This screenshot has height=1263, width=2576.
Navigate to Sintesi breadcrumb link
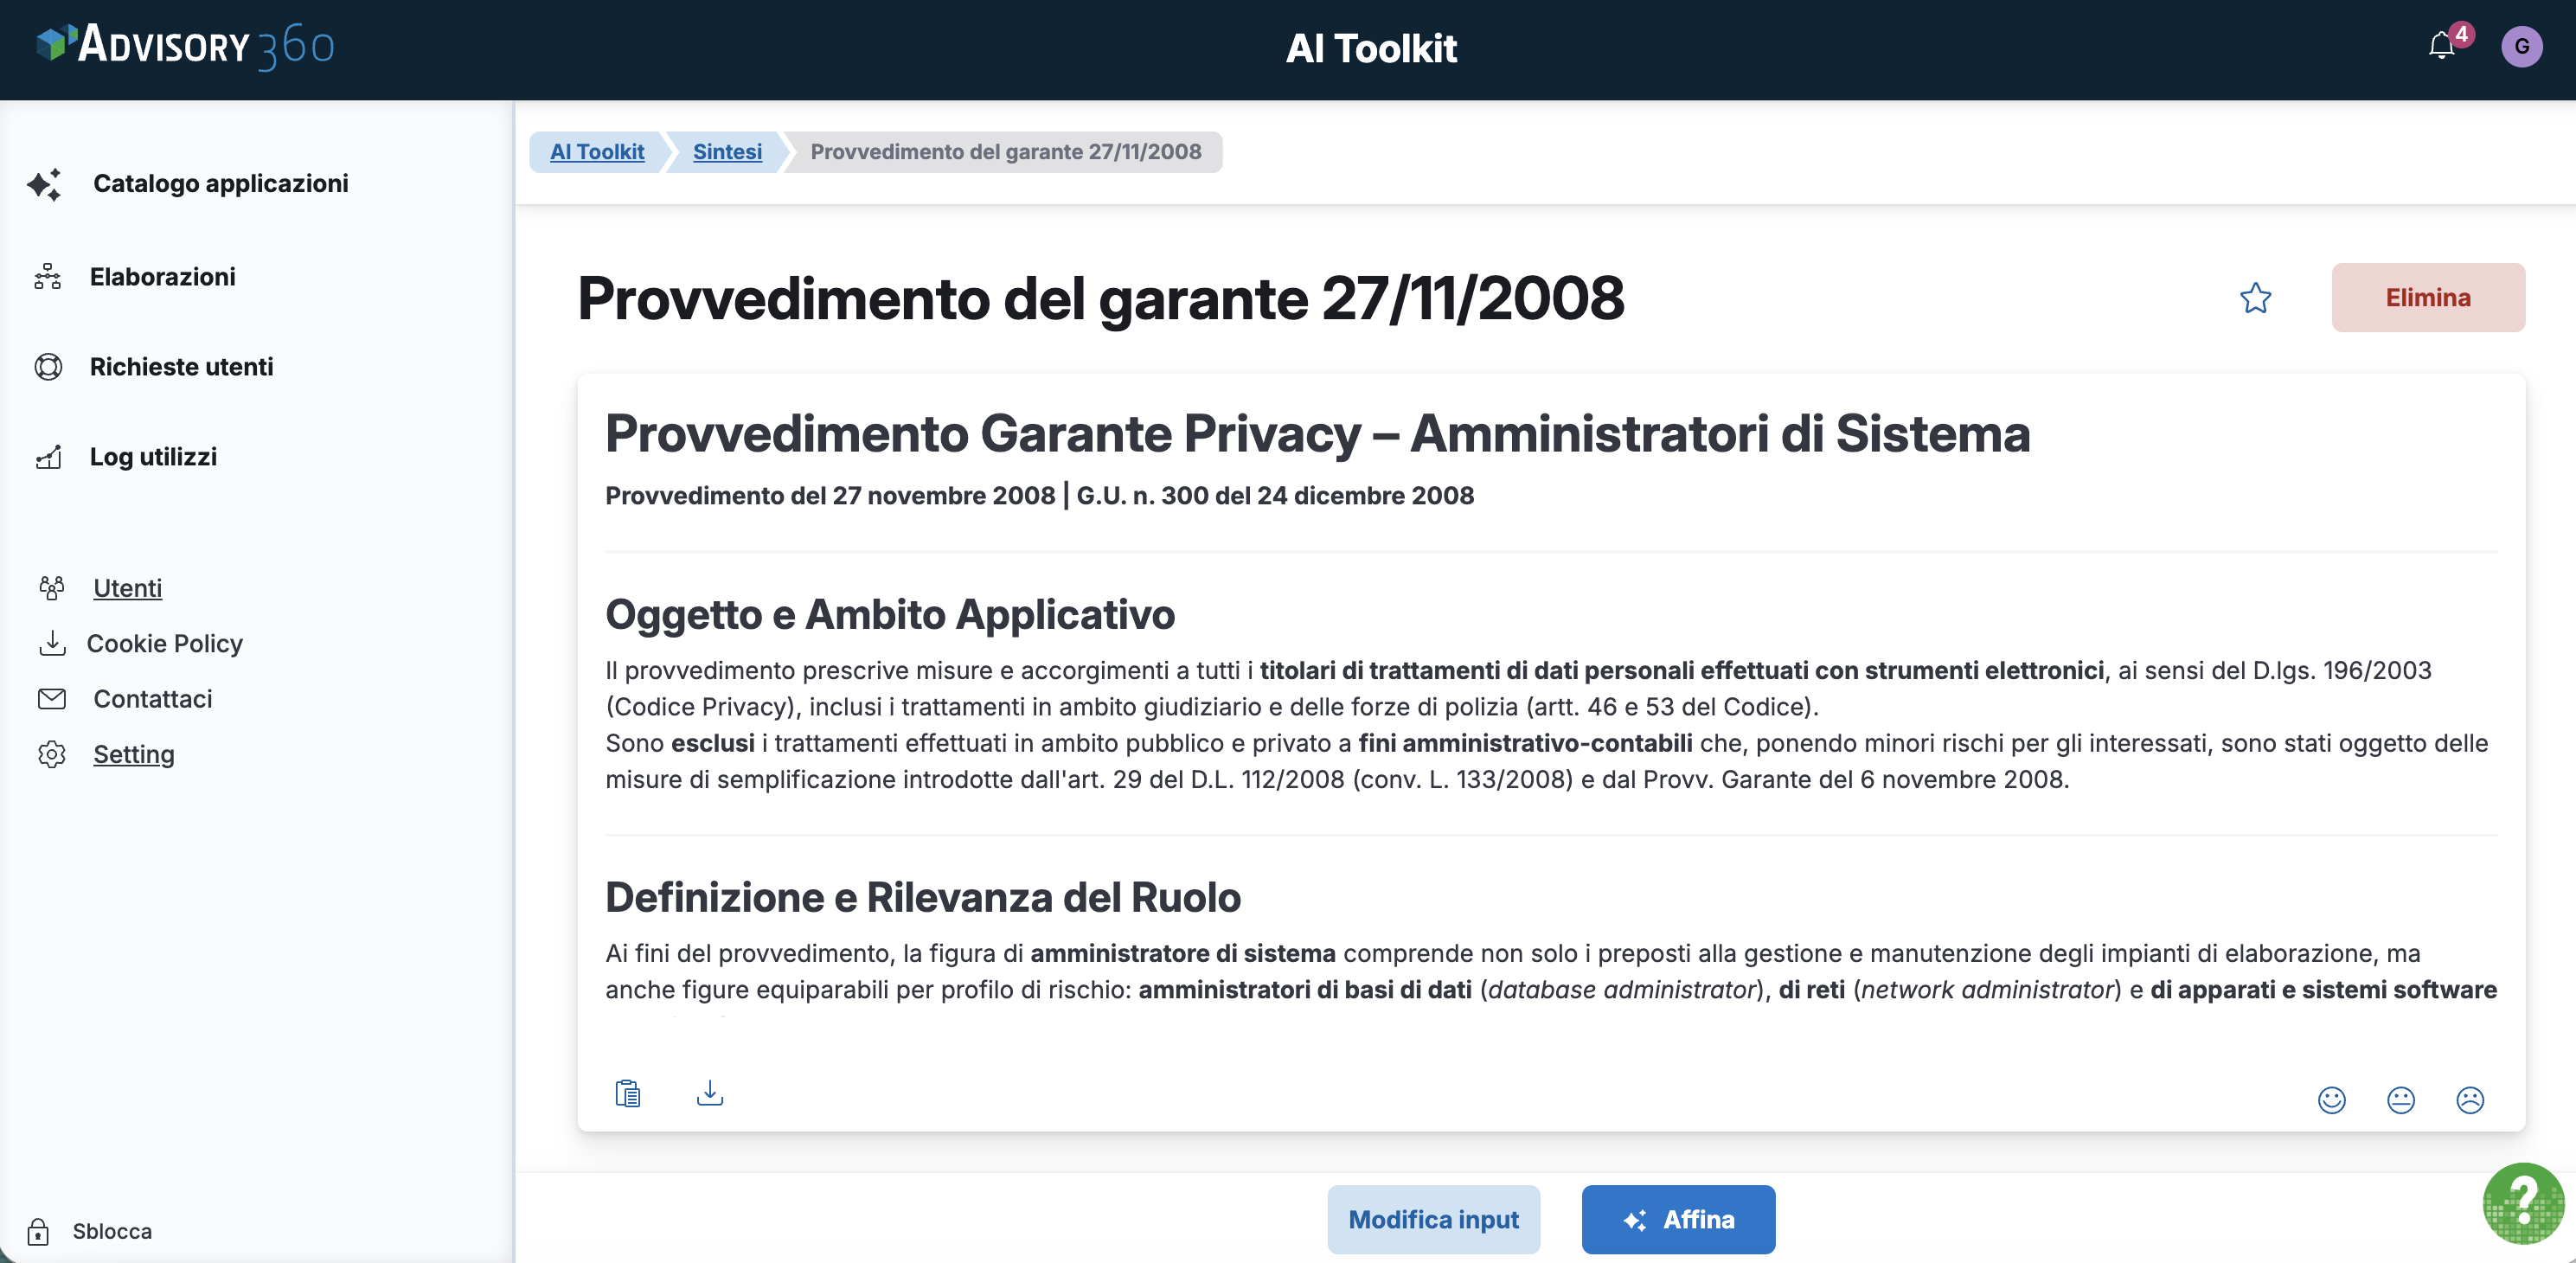click(x=727, y=152)
